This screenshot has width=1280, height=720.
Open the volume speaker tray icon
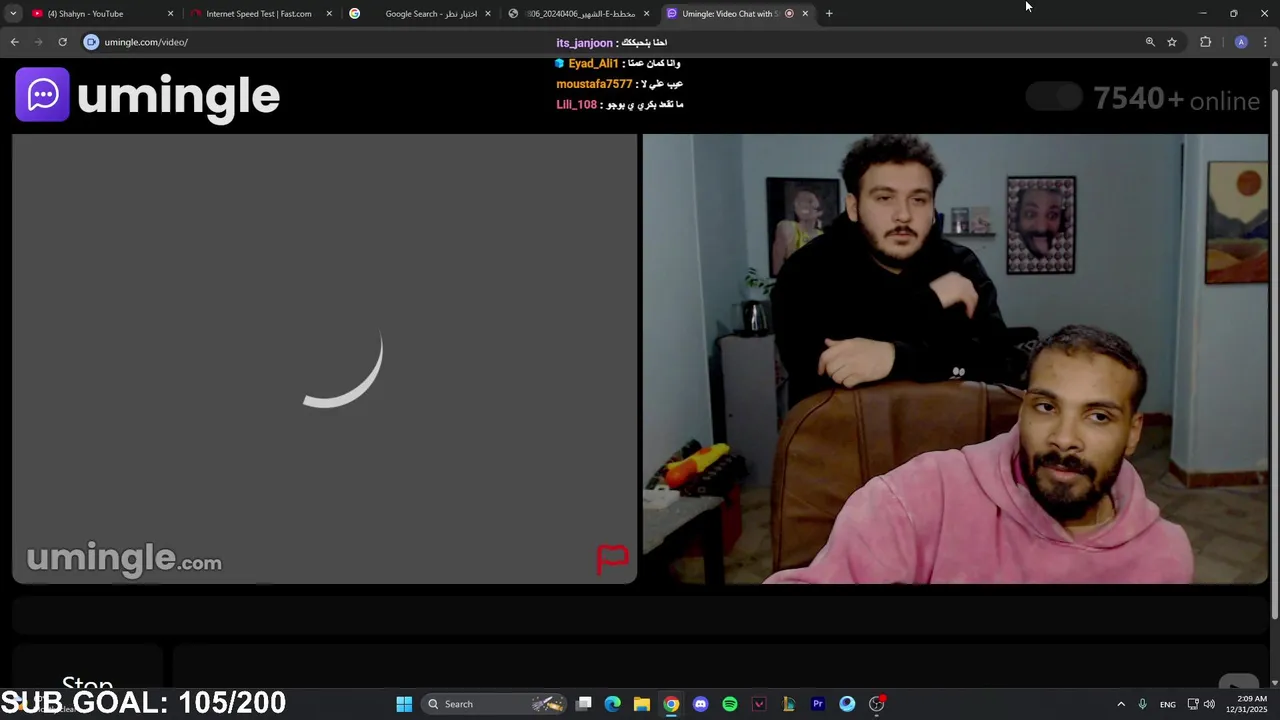click(x=1209, y=704)
